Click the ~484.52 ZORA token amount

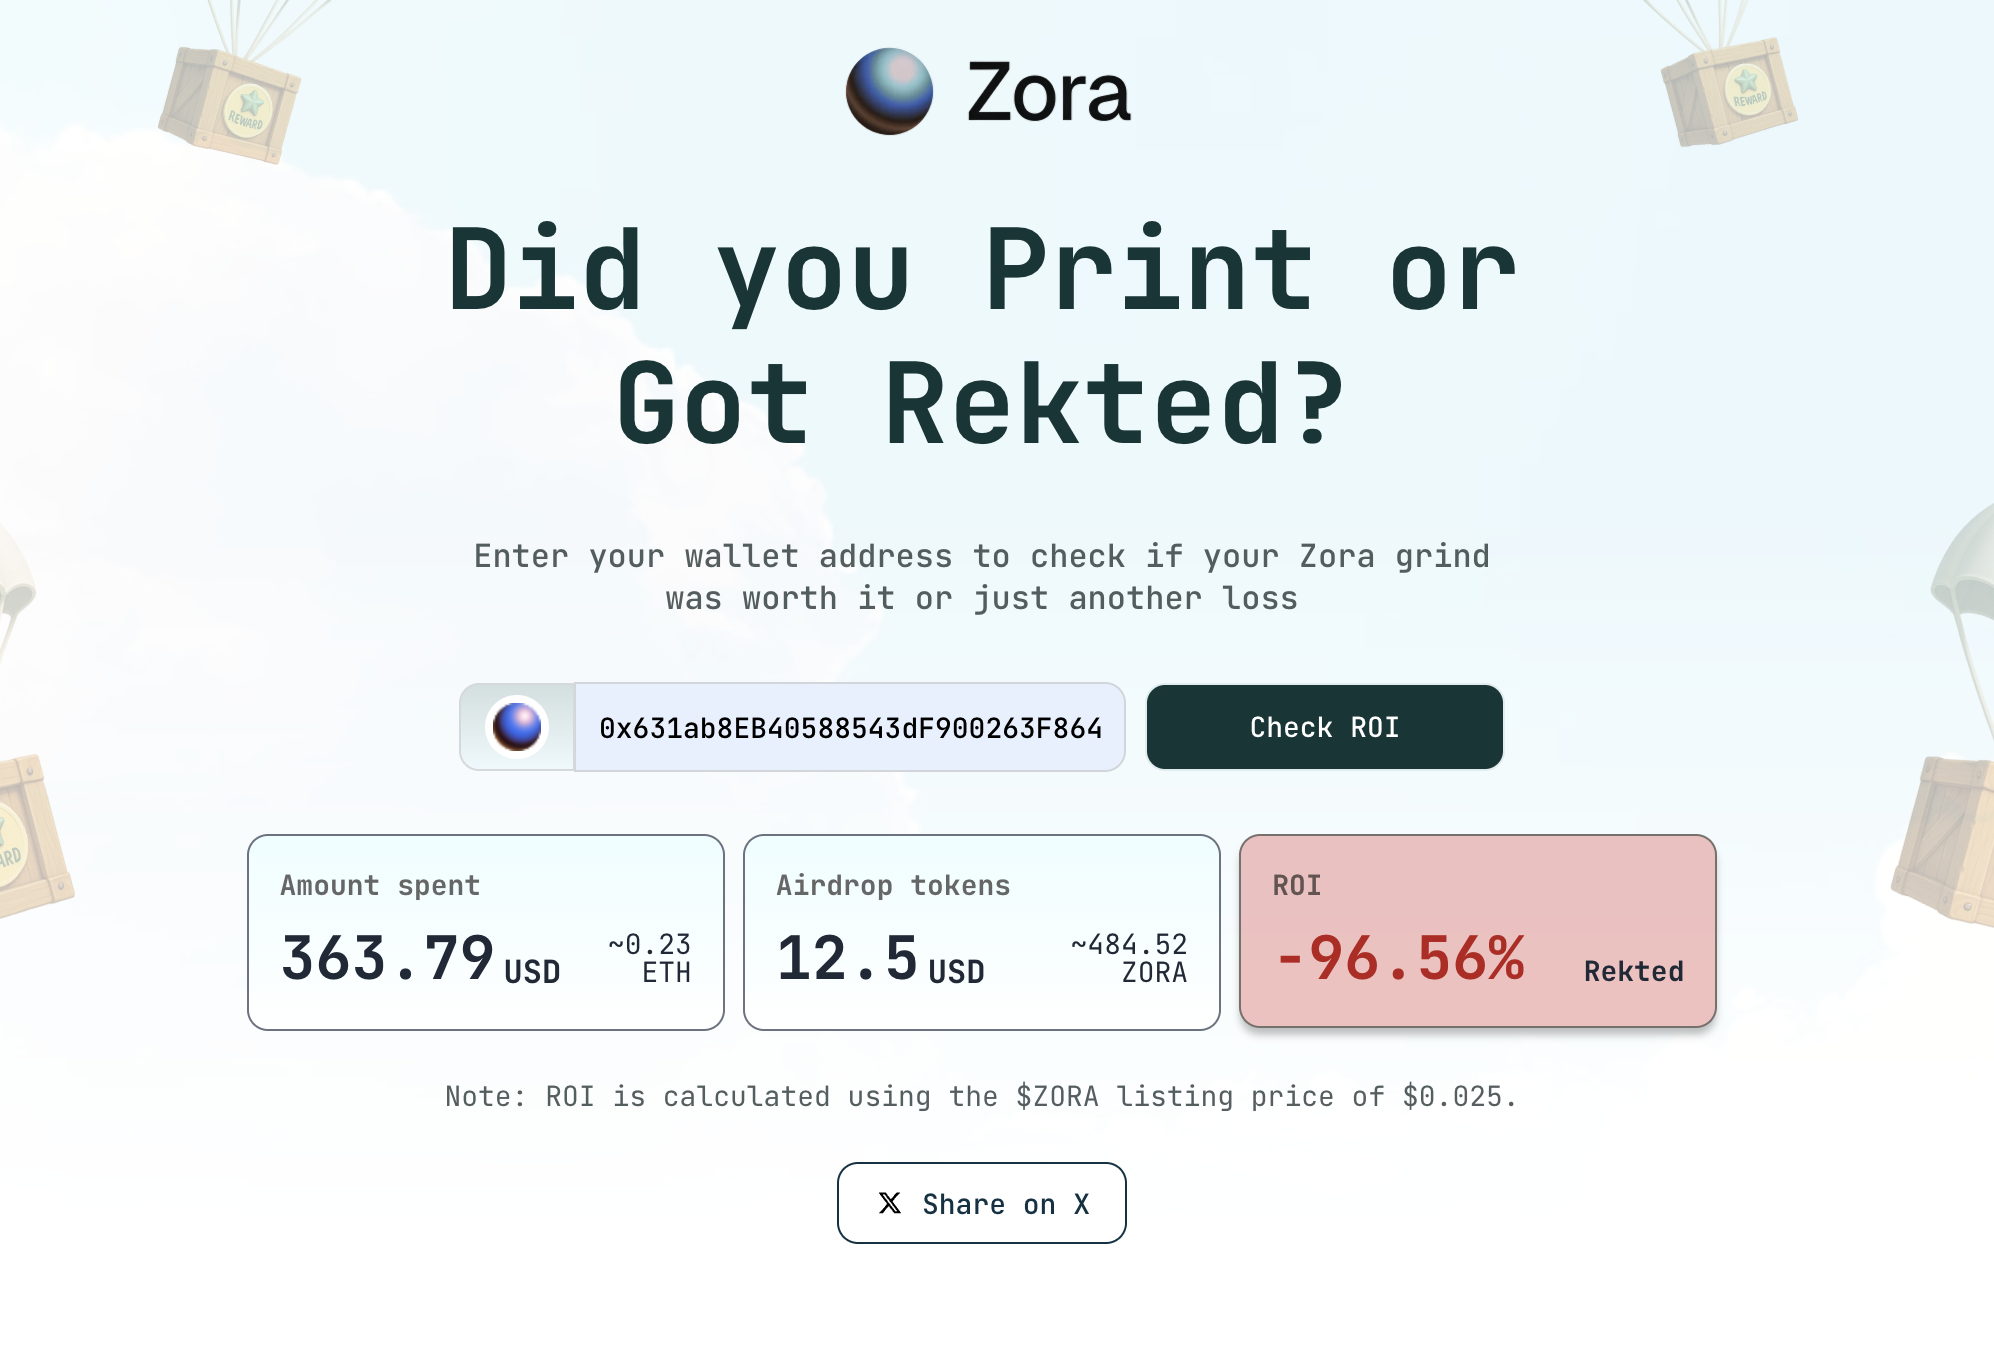[1129, 958]
